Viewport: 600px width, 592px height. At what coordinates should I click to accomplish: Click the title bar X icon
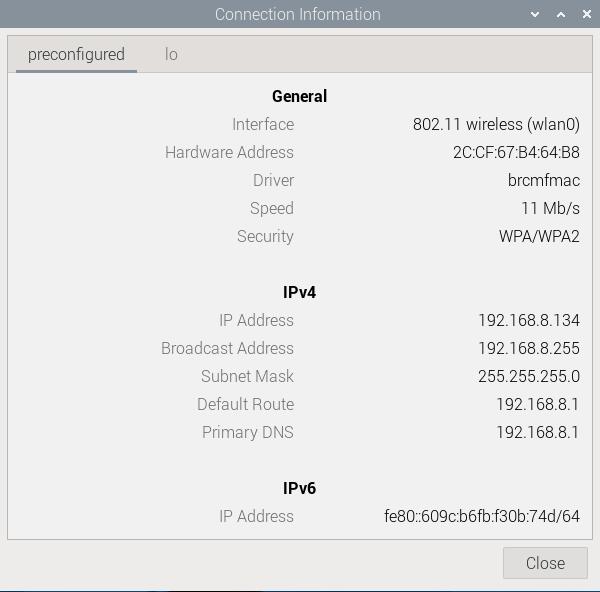(x=587, y=15)
